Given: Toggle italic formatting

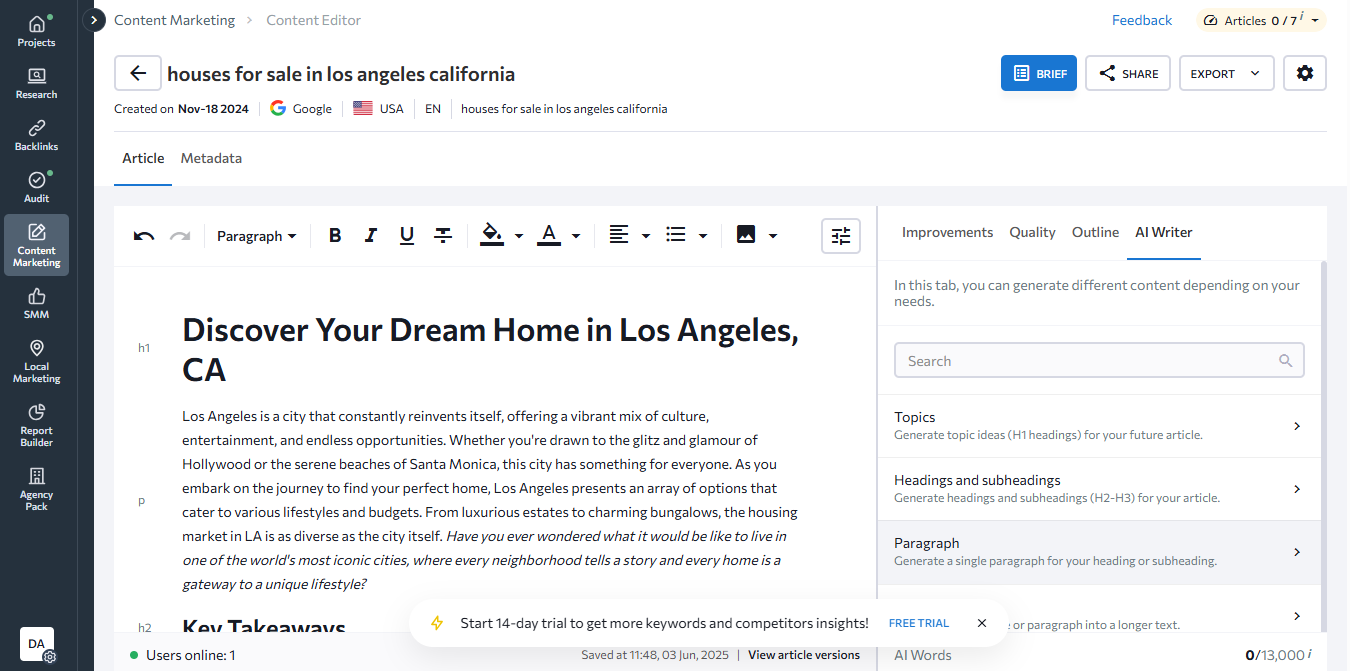Looking at the screenshot, I should [371, 236].
